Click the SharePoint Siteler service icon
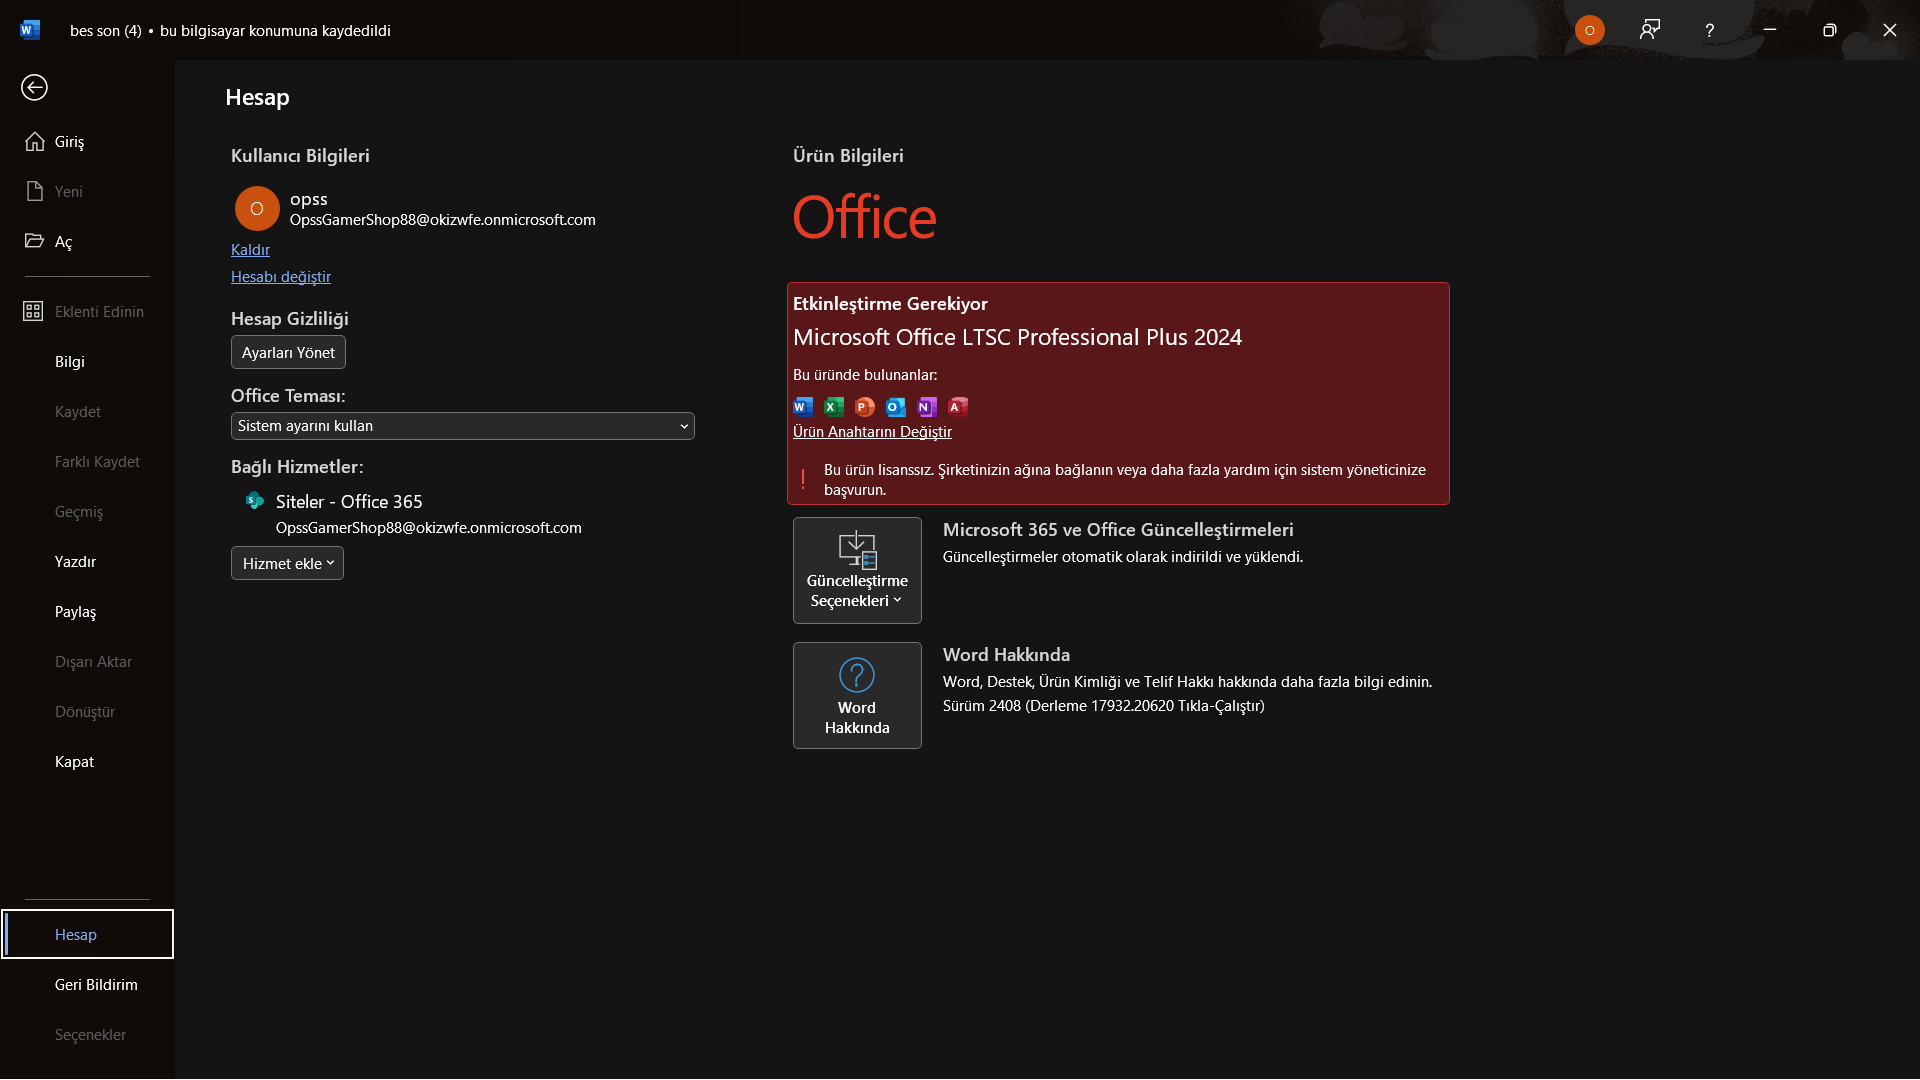Viewport: 1920px width, 1080px height. tap(255, 501)
